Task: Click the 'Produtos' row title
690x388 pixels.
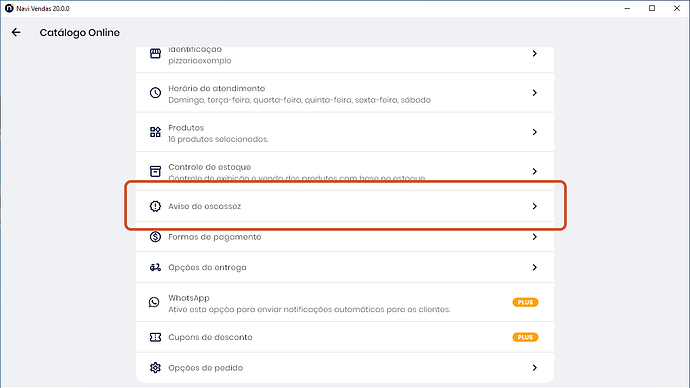Action: pyautogui.click(x=186, y=128)
